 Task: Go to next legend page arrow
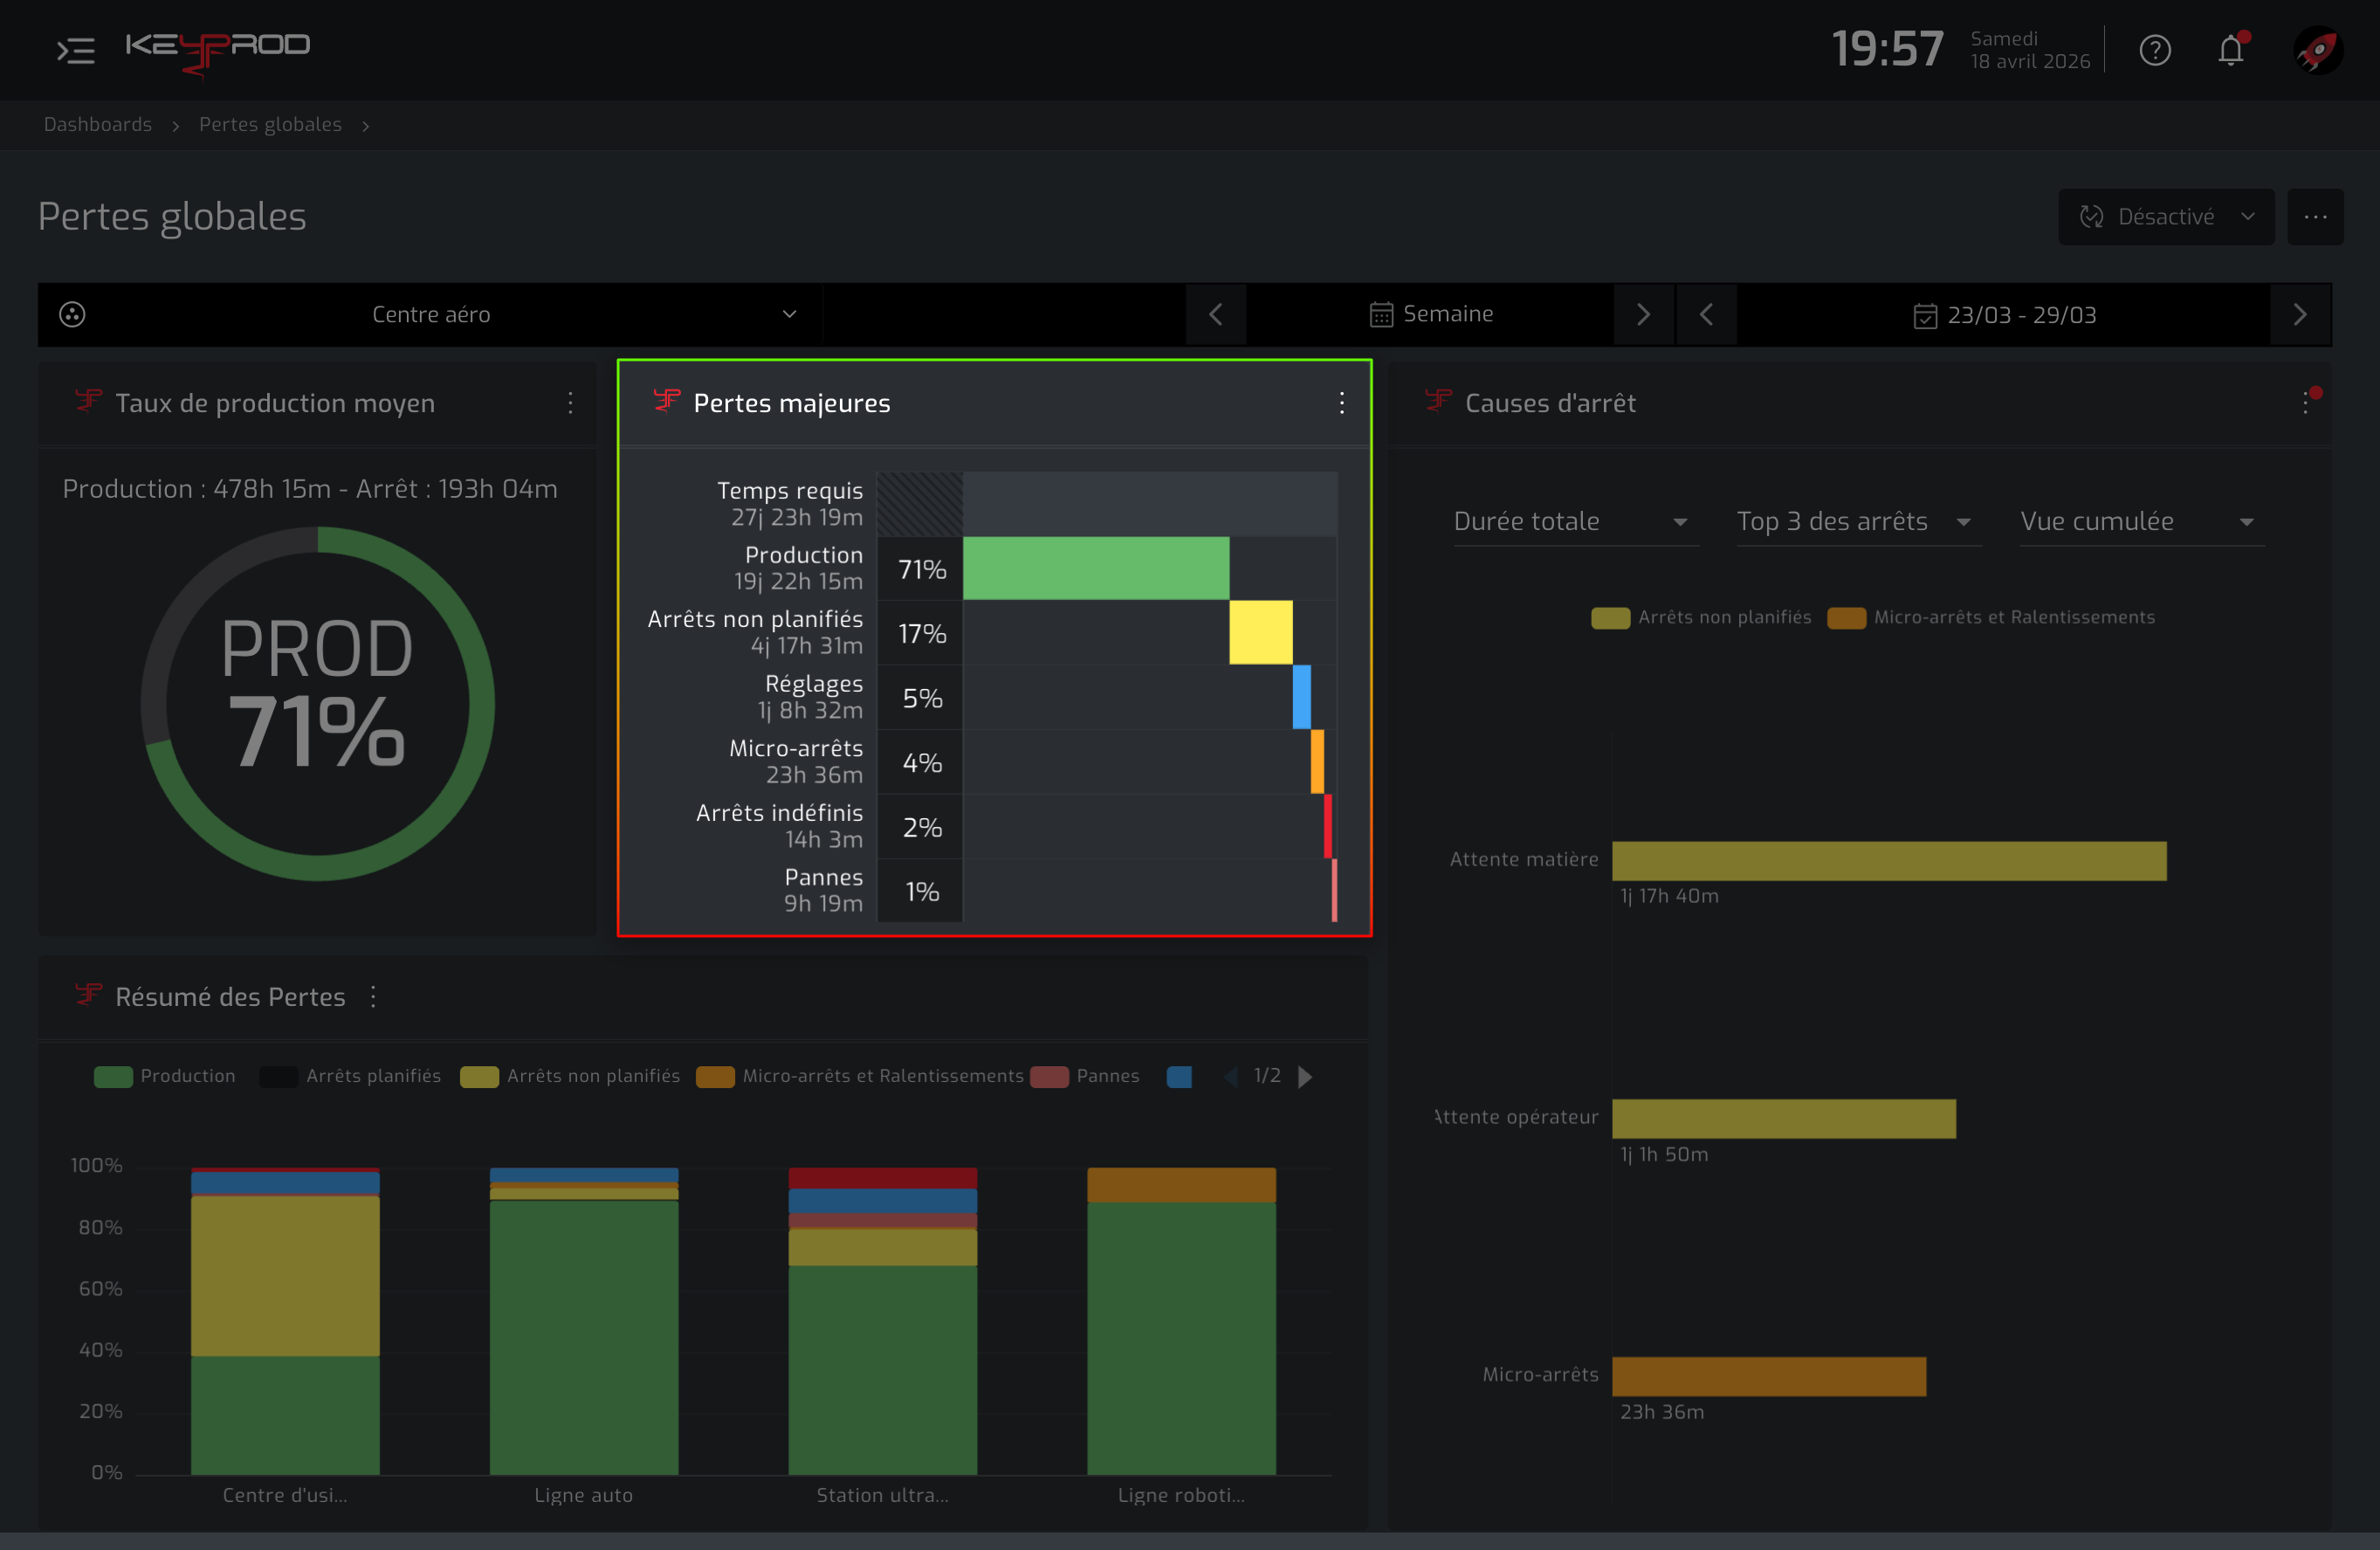1304,1077
